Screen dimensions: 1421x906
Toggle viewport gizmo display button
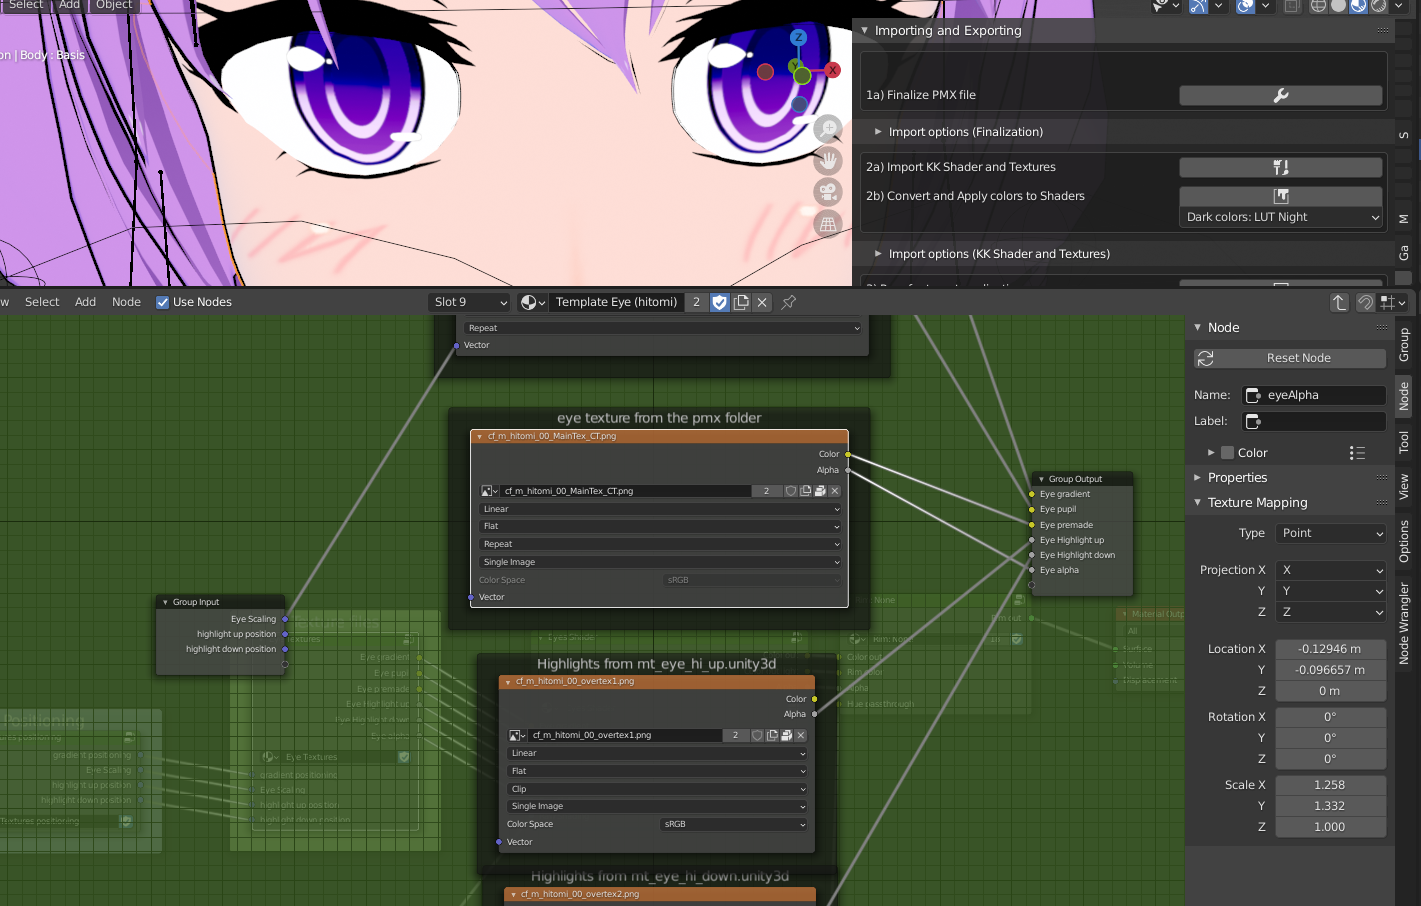tap(1197, 6)
